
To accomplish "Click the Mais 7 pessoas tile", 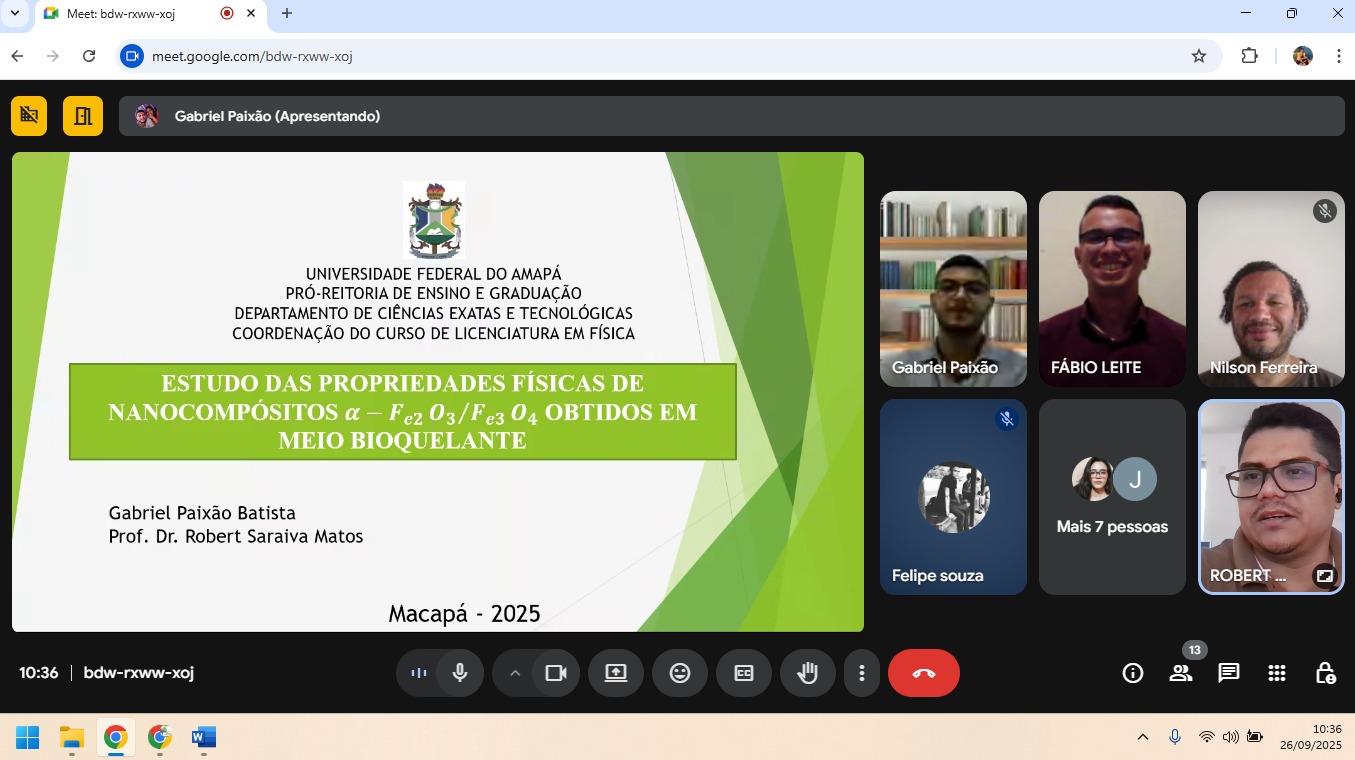I will (1112, 497).
